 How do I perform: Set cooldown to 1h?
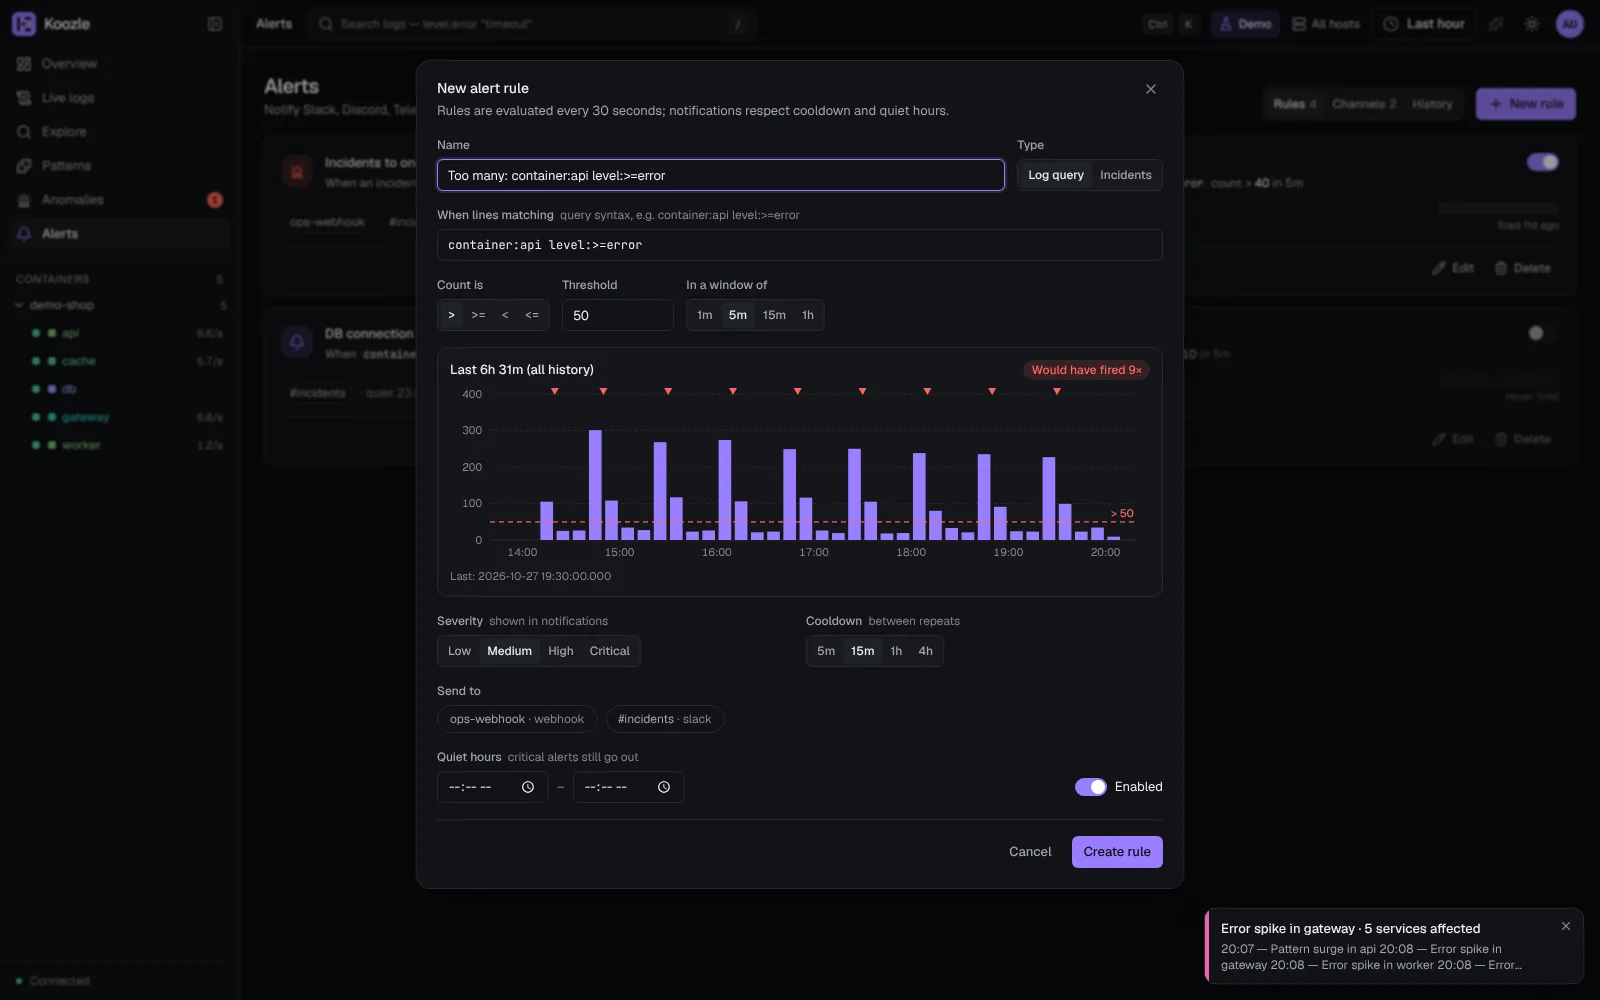pos(896,651)
